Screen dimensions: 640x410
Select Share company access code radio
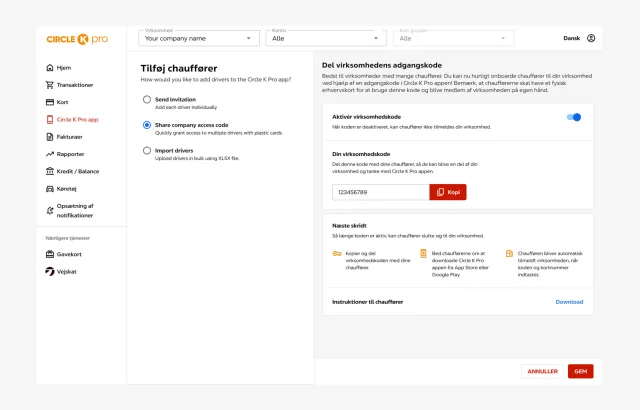[147, 125]
